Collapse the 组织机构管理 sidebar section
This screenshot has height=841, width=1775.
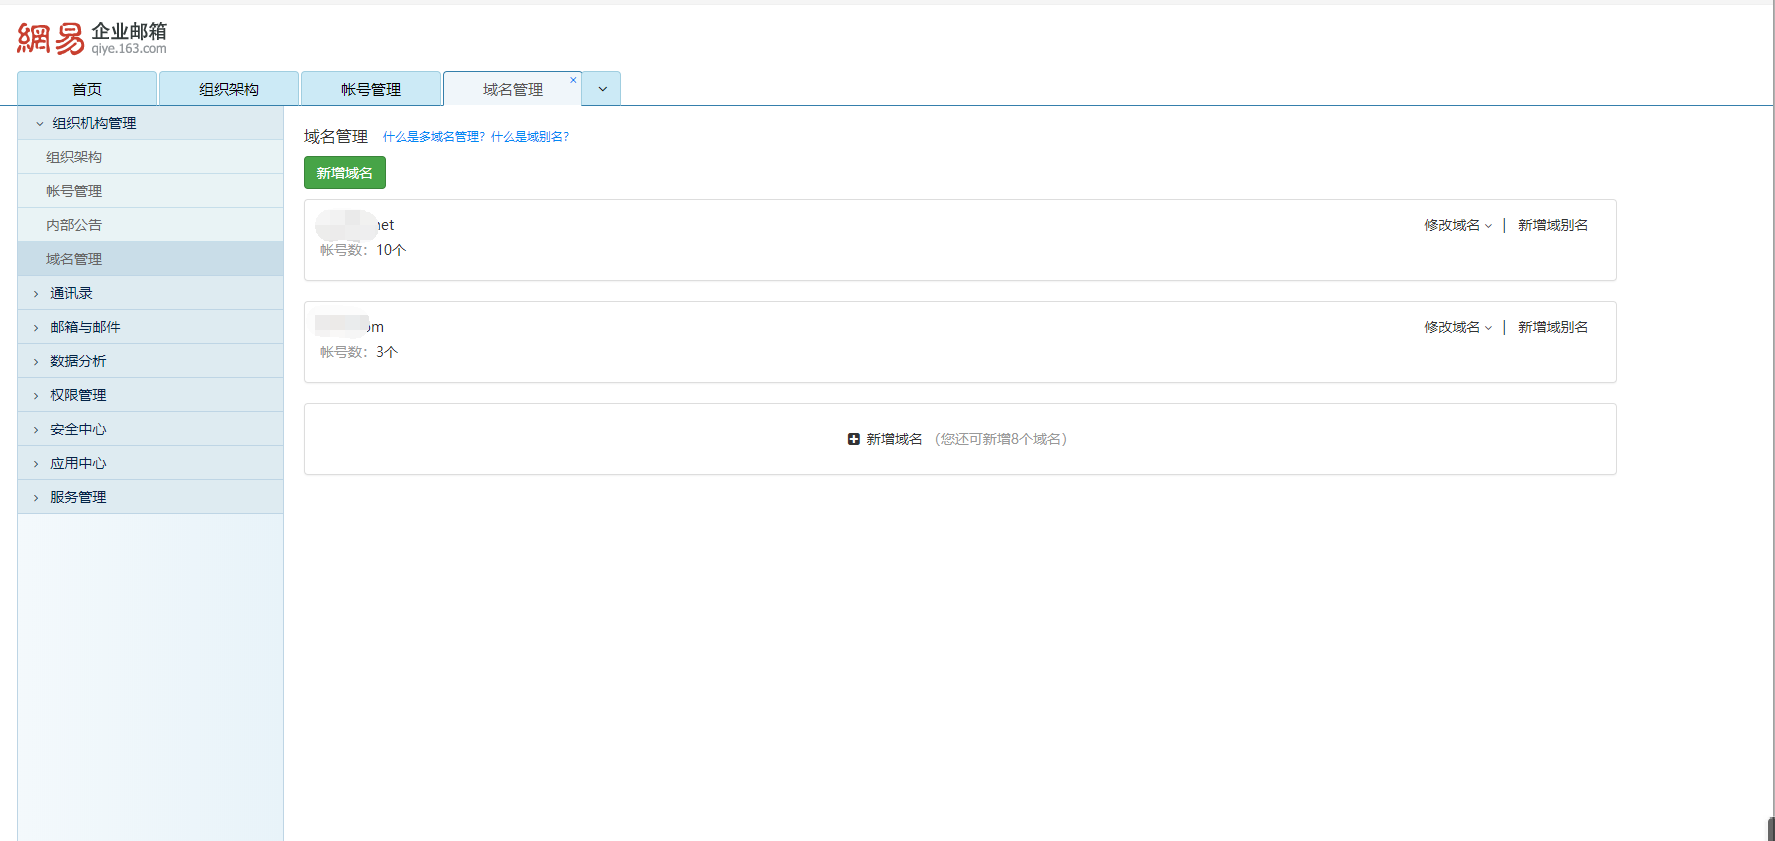pyautogui.click(x=94, y=123)
